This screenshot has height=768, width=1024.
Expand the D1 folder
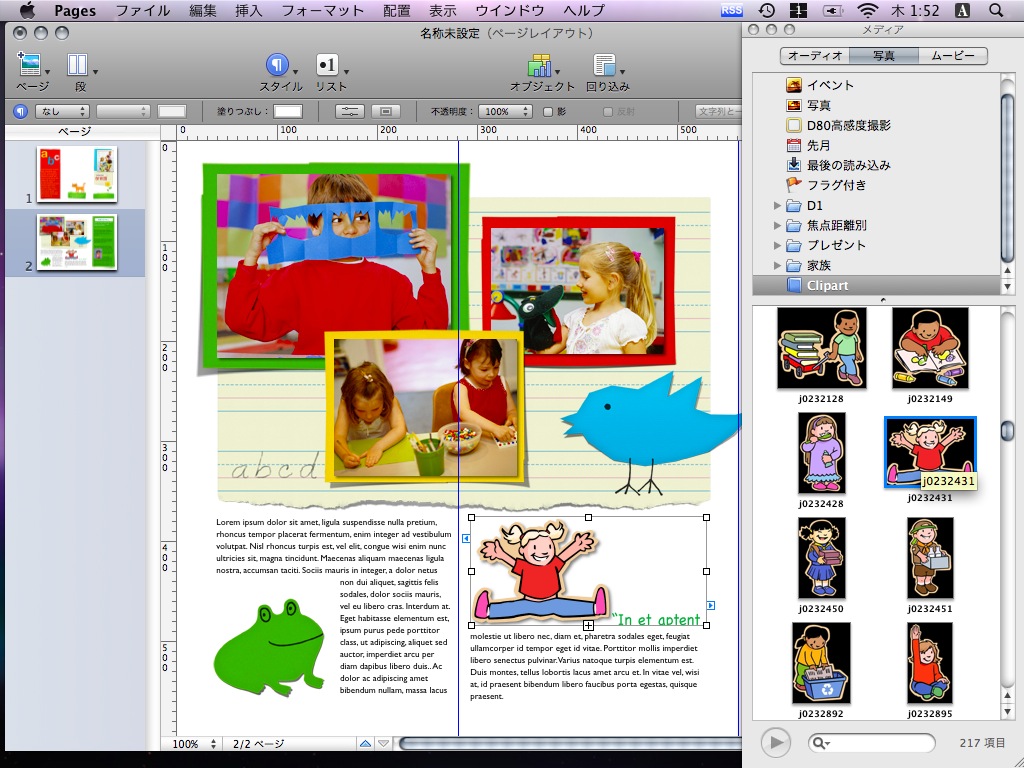(x=776, y=206)
